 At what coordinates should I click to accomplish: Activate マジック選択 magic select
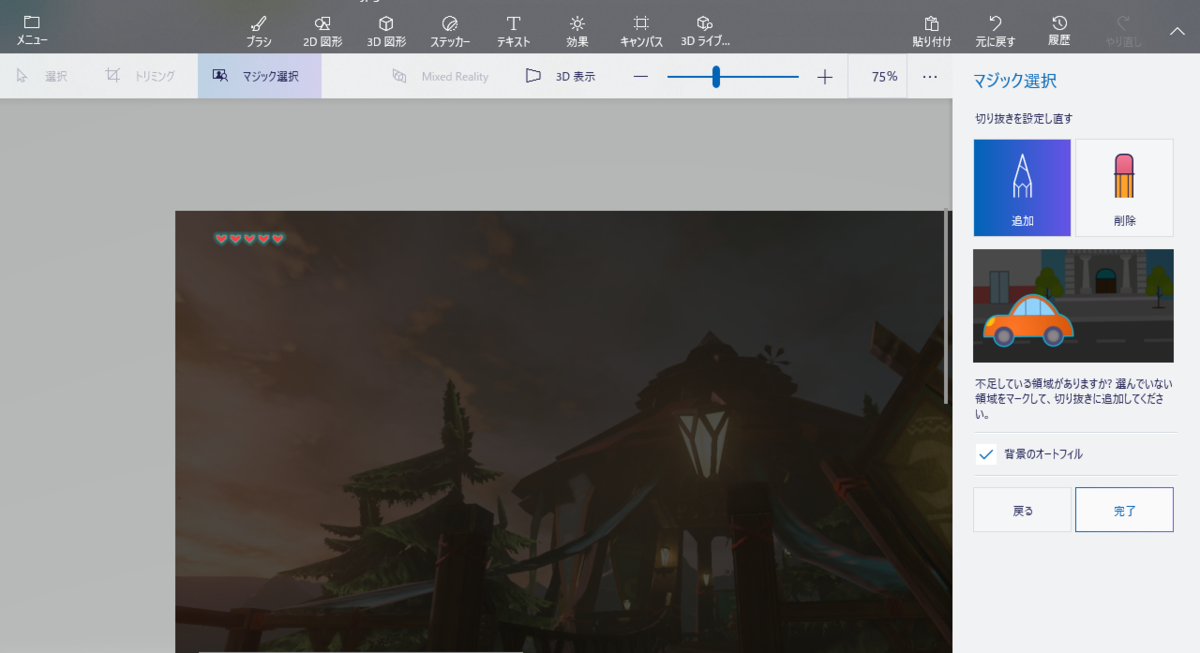tap(259, 76)
